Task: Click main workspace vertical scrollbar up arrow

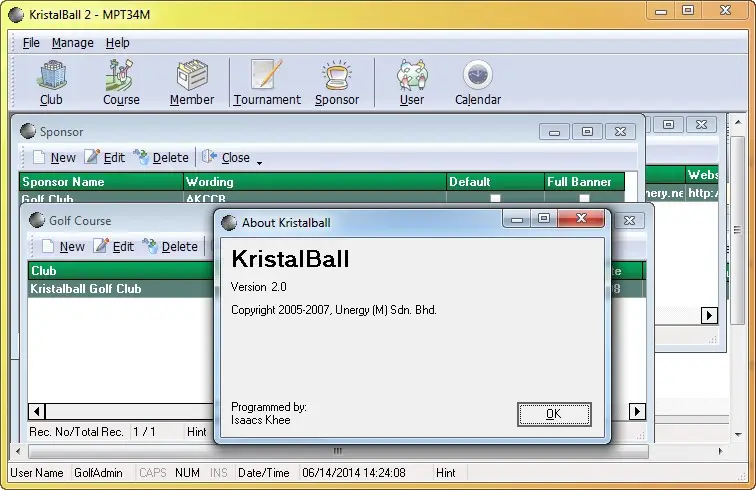Action: click(x=738, y=122)
